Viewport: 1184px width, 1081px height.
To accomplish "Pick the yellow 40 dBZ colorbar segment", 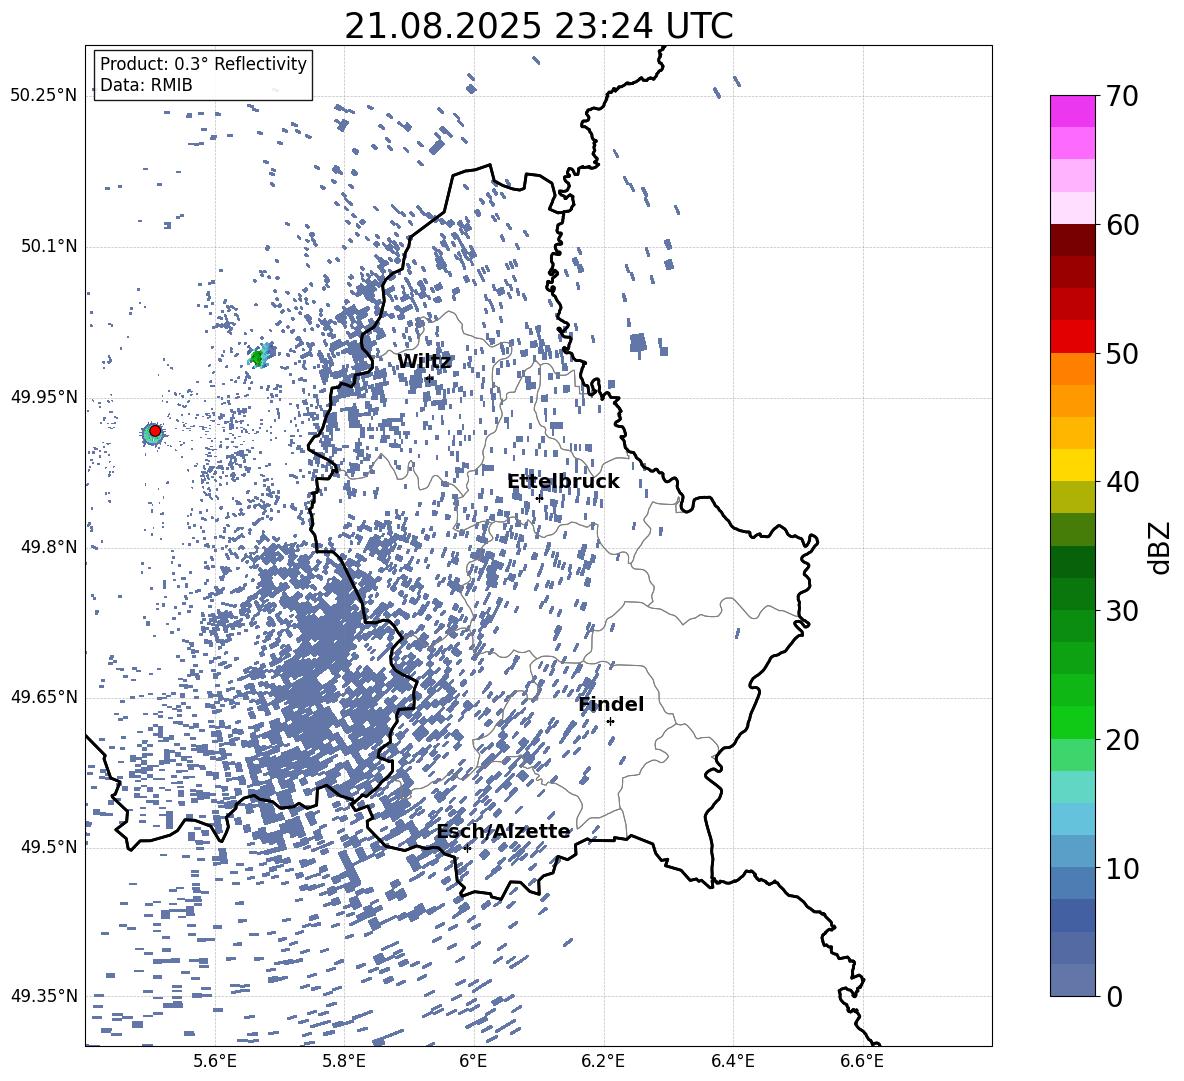I will [1073, 465].
